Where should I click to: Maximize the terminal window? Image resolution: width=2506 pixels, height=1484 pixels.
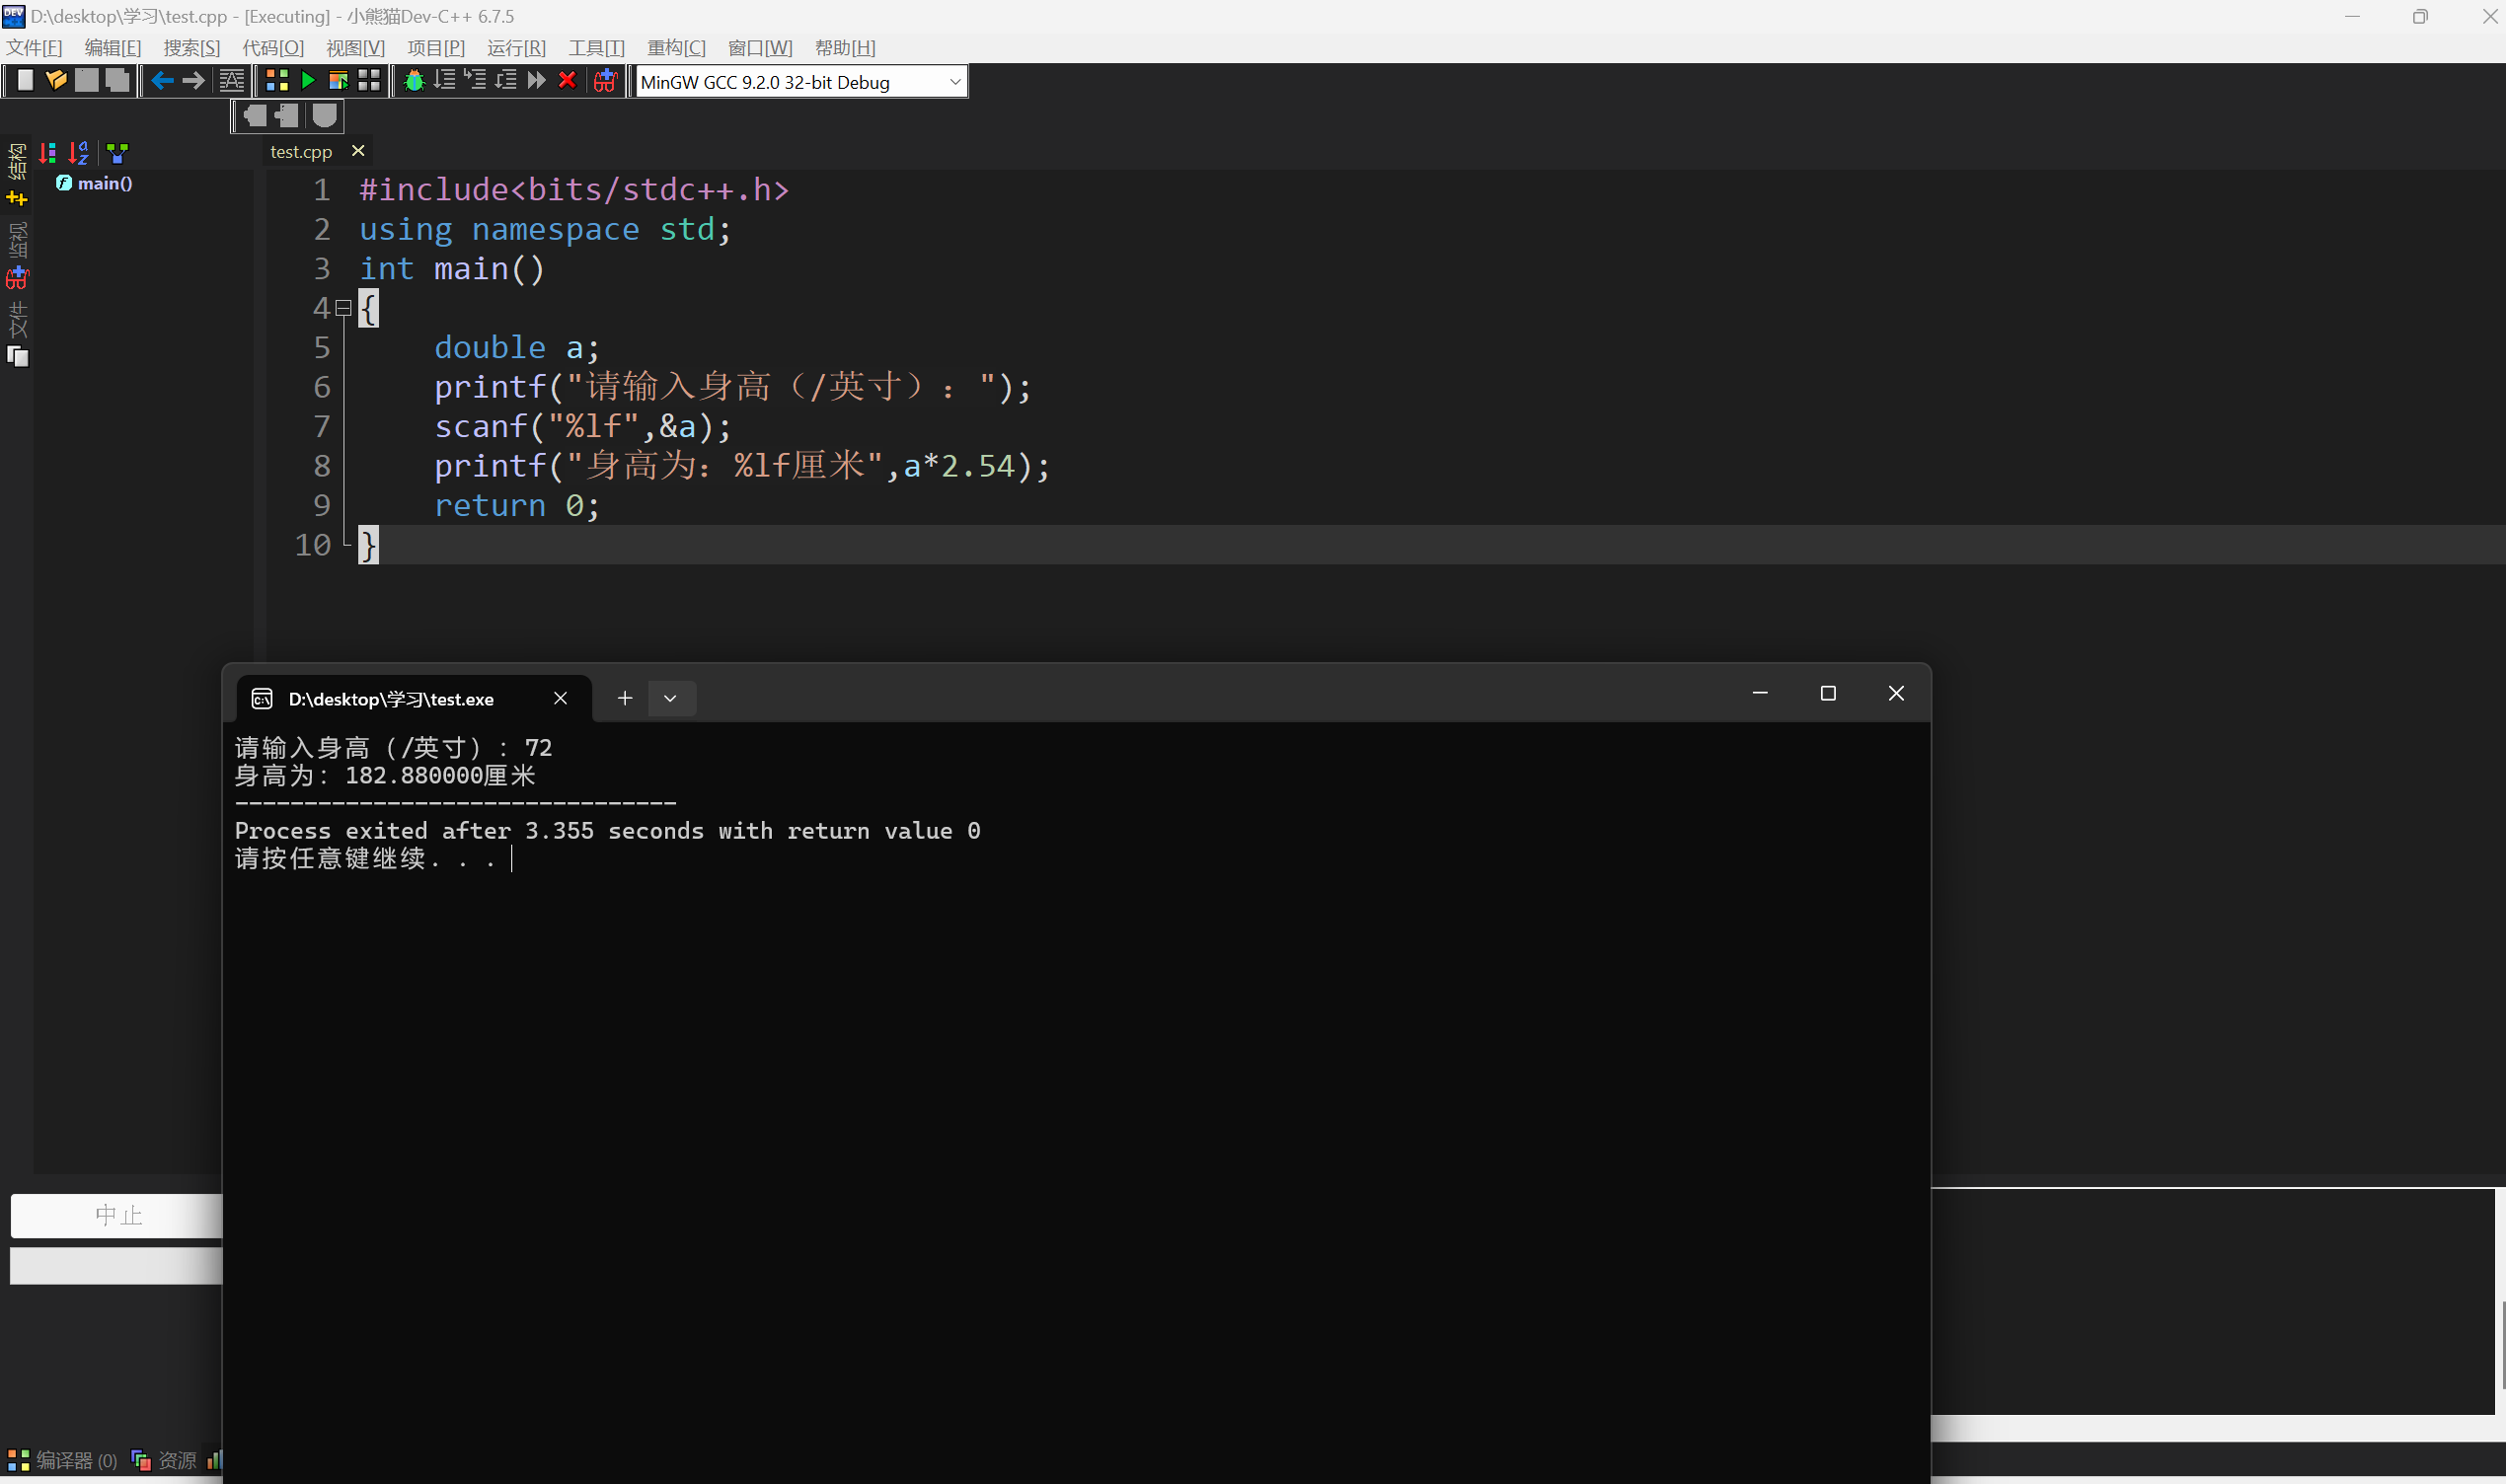pos(1828,693)
